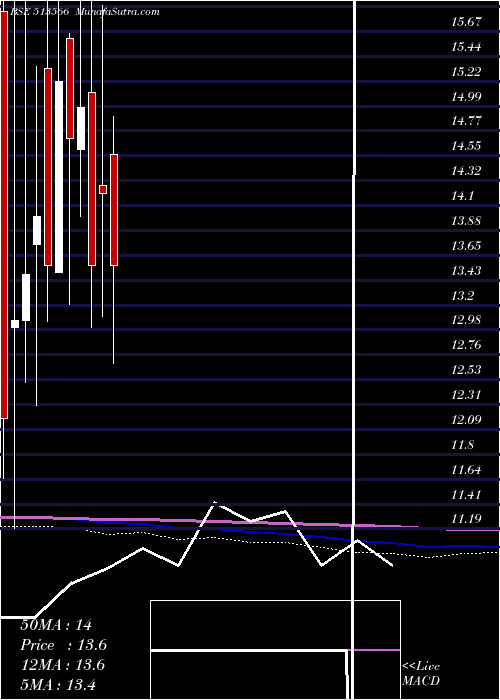
Task: Click the 13.88 price axis label
Action: click(467, 221)
